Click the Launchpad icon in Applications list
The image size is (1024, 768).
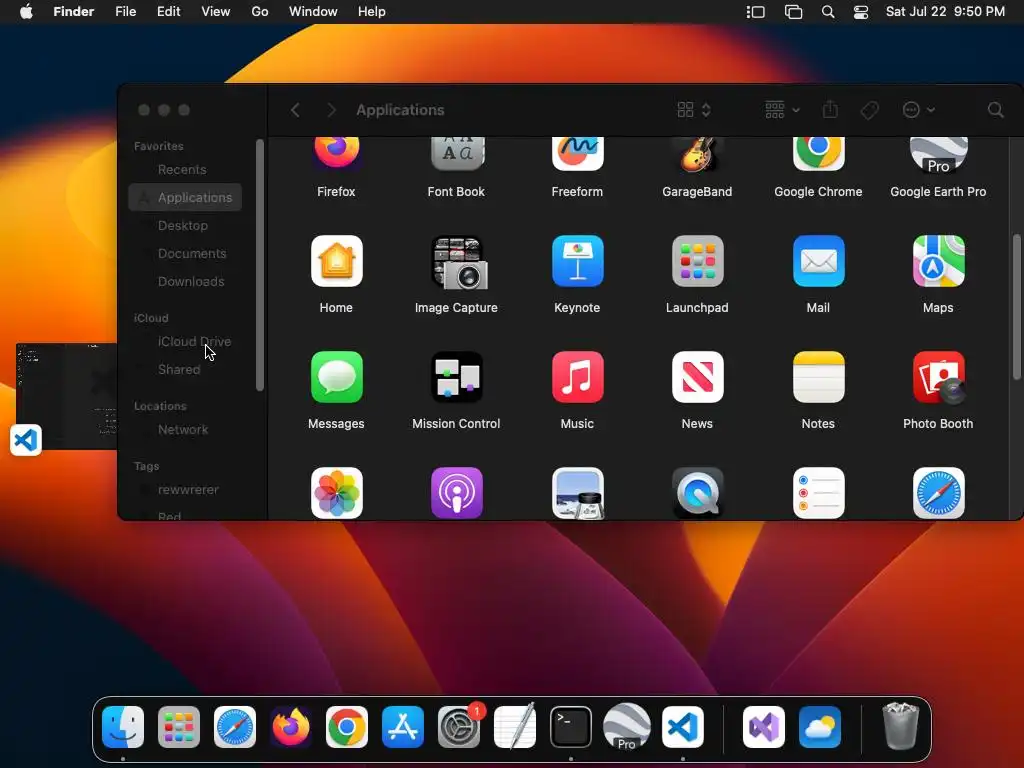coord(697,261)
